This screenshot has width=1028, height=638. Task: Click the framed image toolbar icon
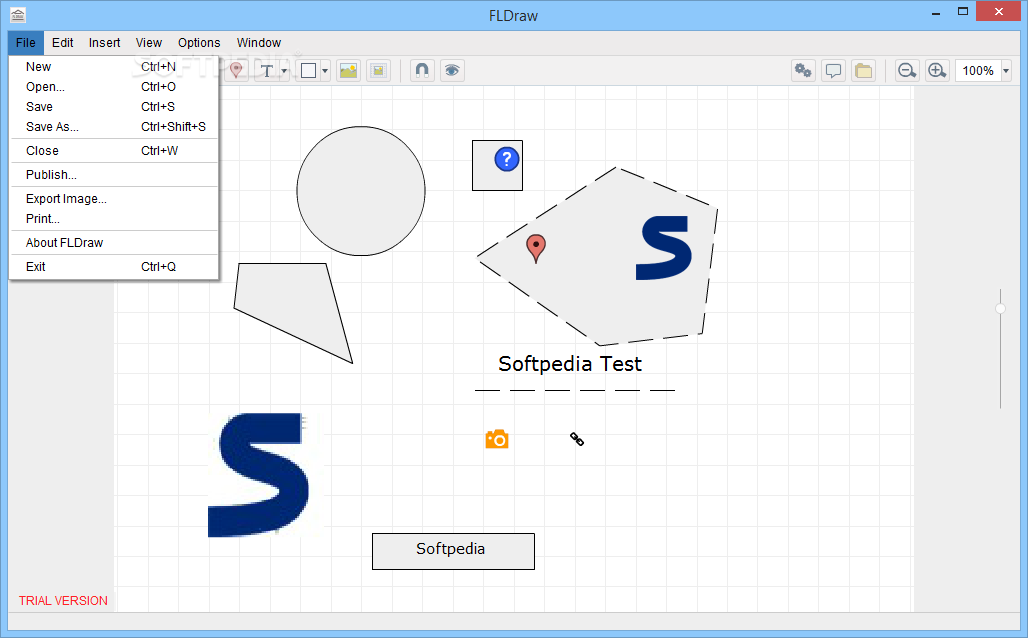click(x=378, y=70)
